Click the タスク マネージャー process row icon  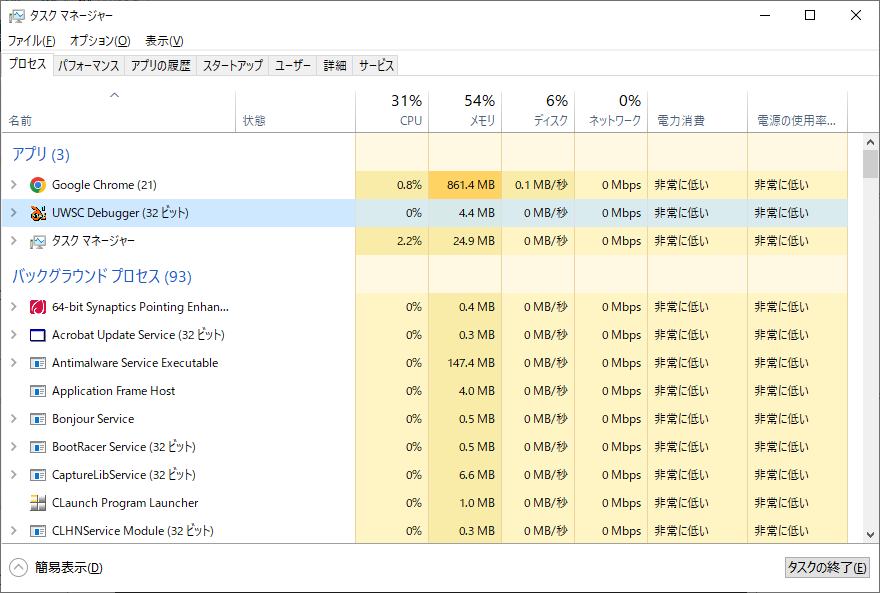[x=38, y=241]
